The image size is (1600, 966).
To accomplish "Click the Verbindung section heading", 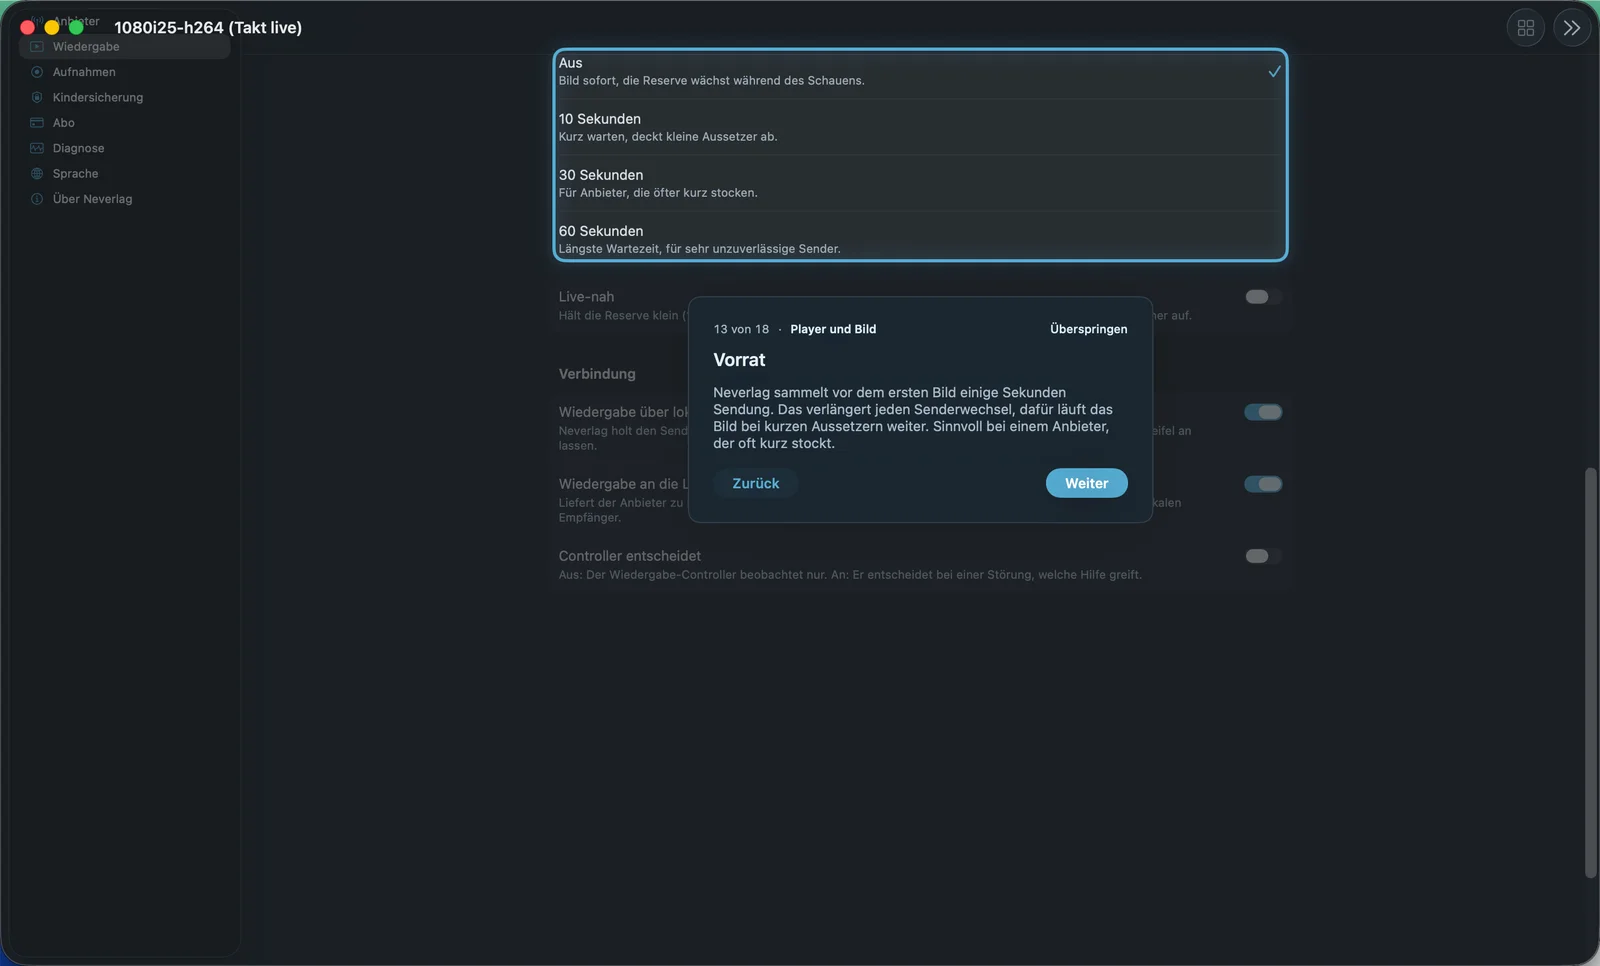I will pos(597,374).
